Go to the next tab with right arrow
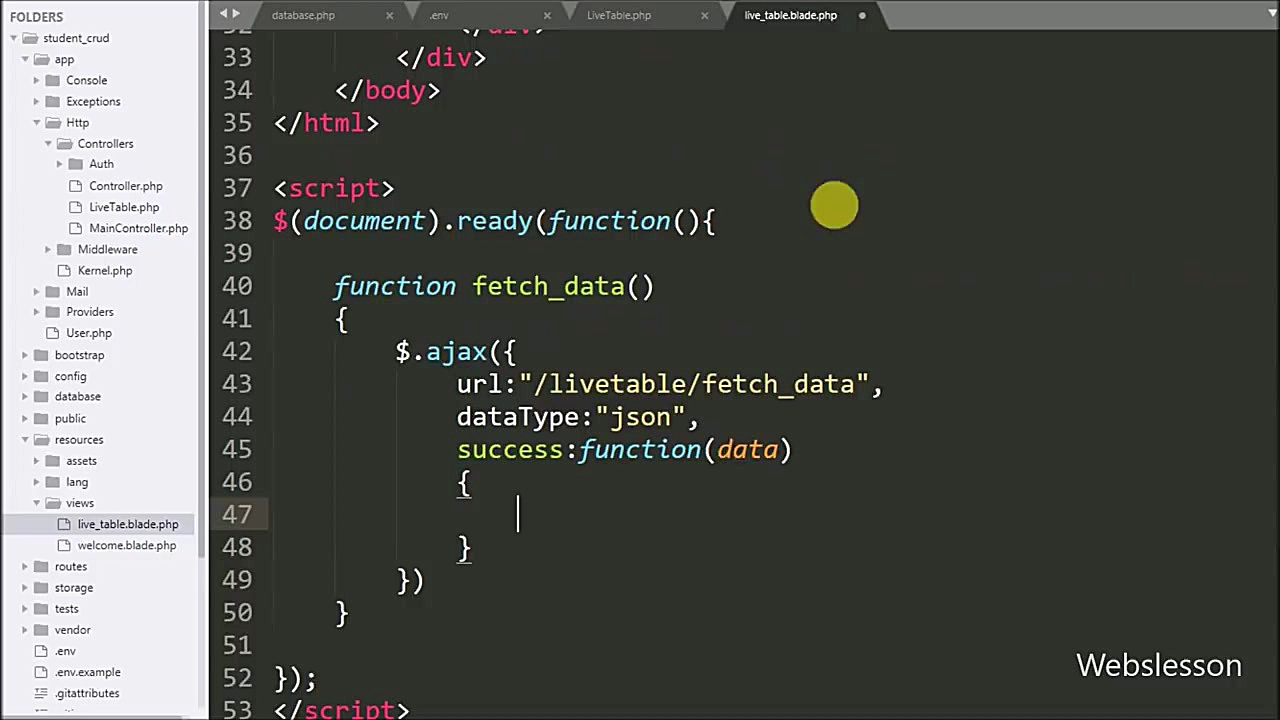Screen dimensions: 1280x720 236,13
